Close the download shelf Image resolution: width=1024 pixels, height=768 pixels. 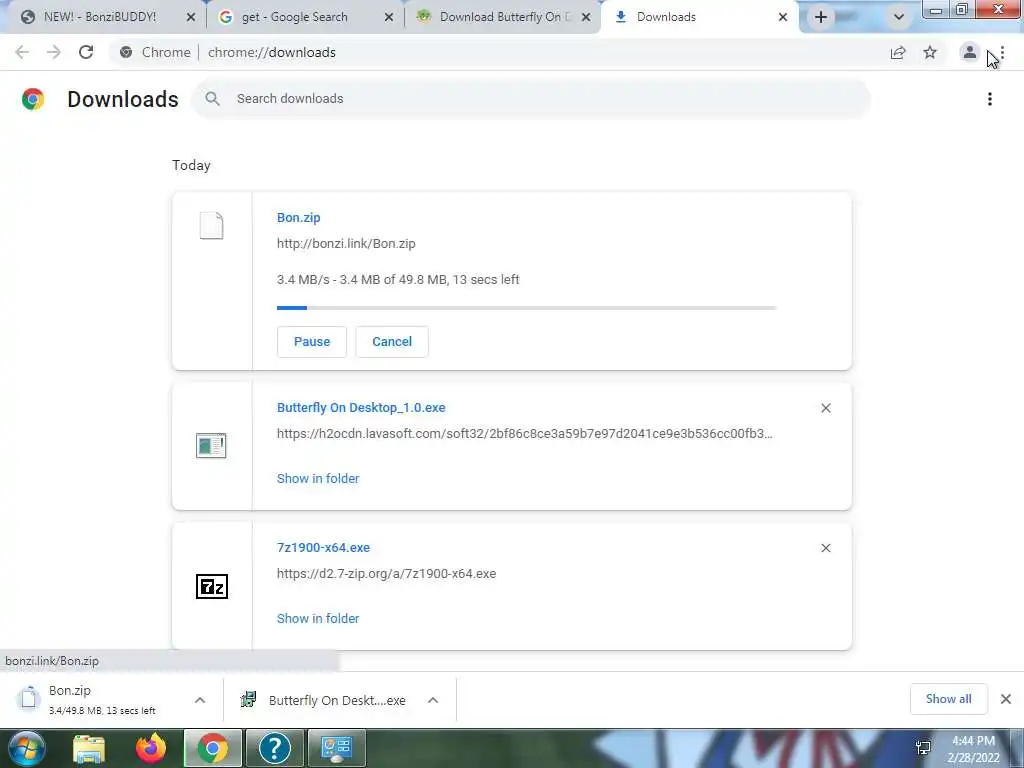[1006, 699]
